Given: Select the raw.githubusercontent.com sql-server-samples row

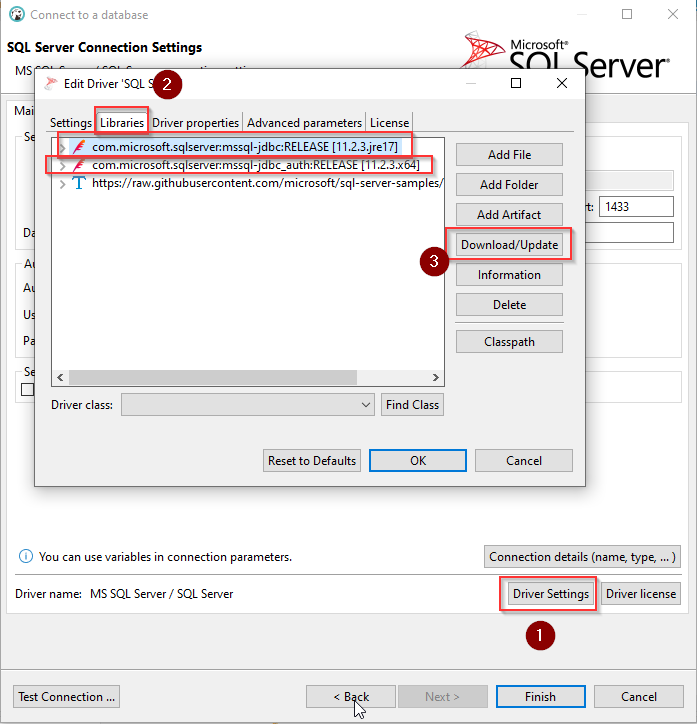Looking at the screenshot, I should [268, 183].
